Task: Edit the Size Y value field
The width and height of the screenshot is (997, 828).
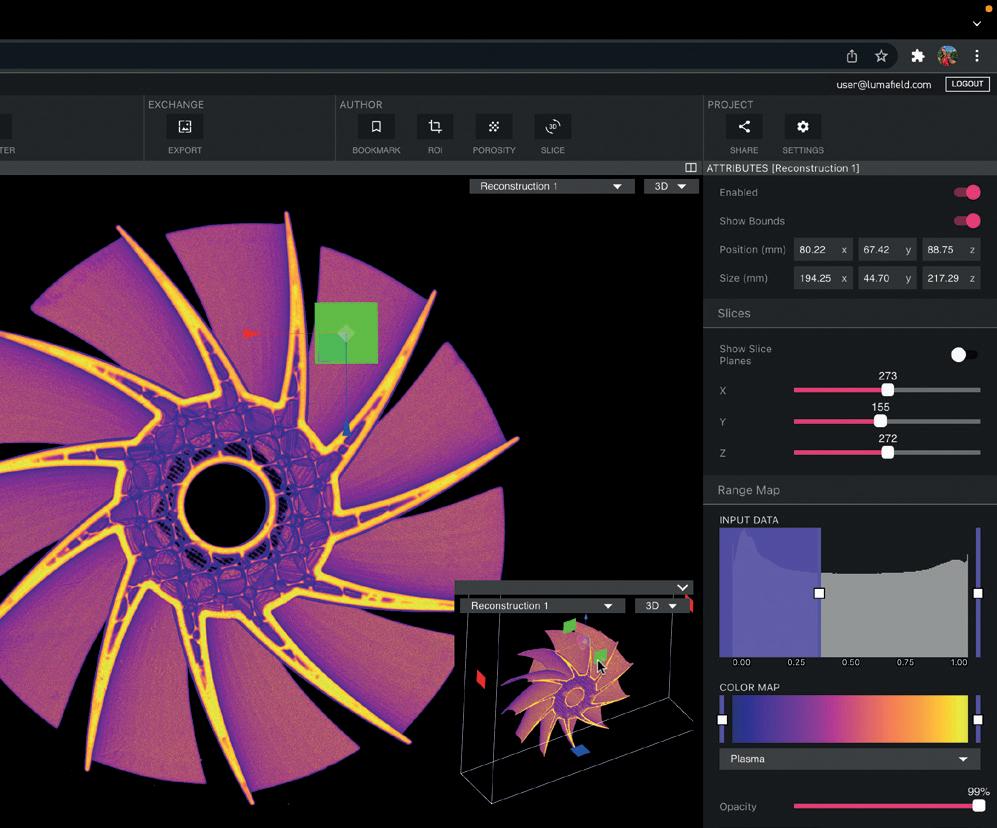Action: [x=887, y=279]
